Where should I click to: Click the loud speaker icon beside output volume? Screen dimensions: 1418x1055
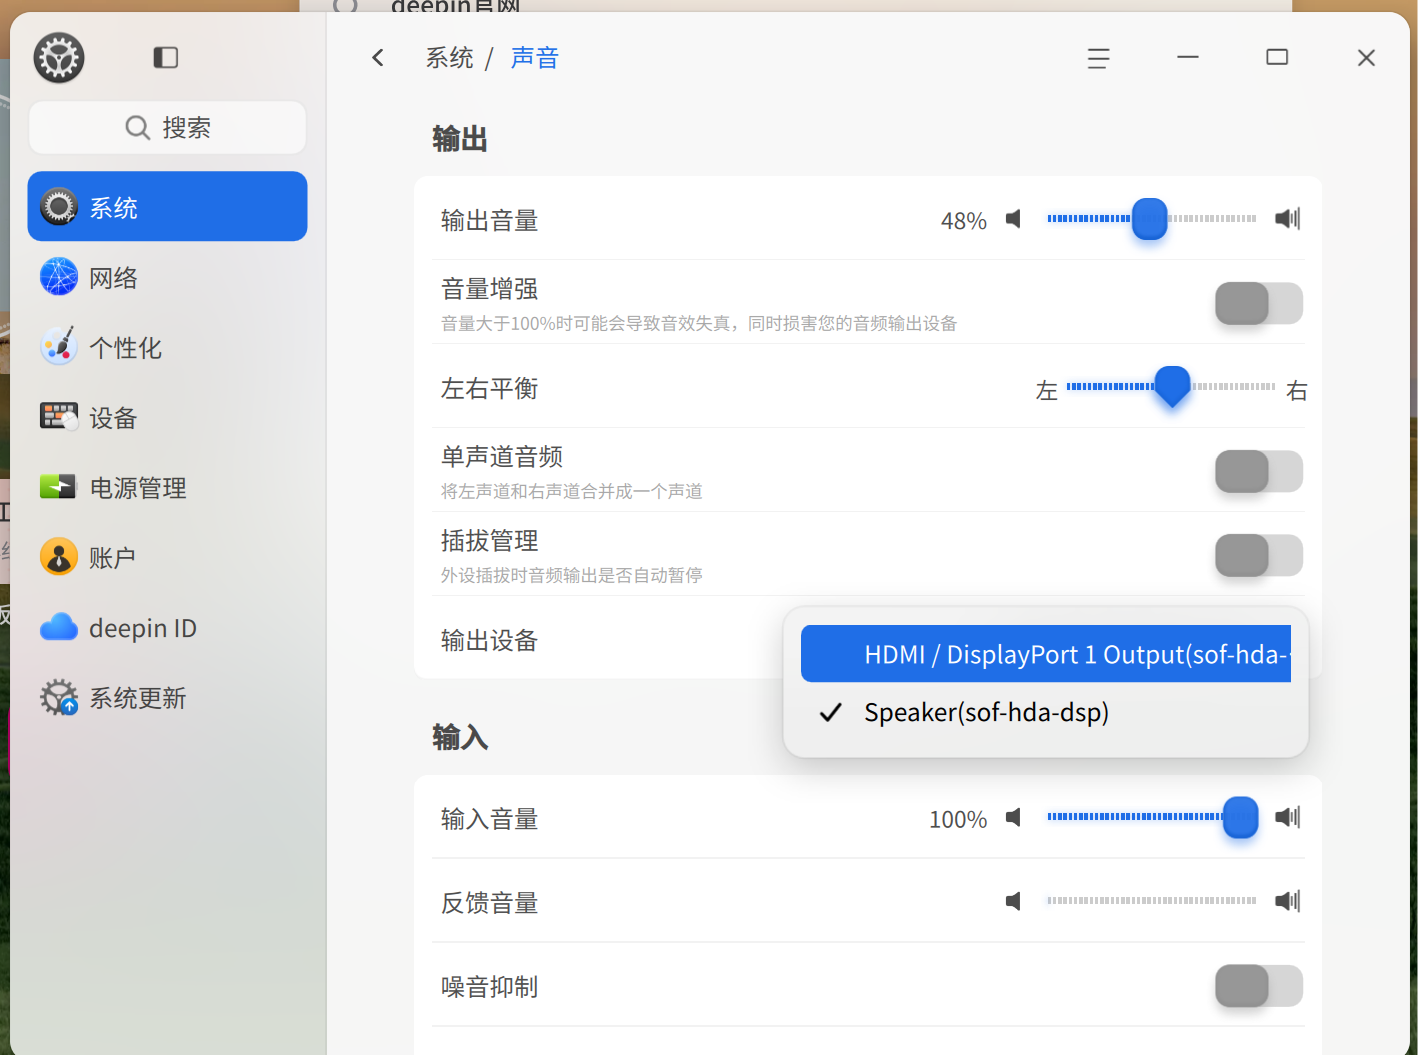point(1287,219)
